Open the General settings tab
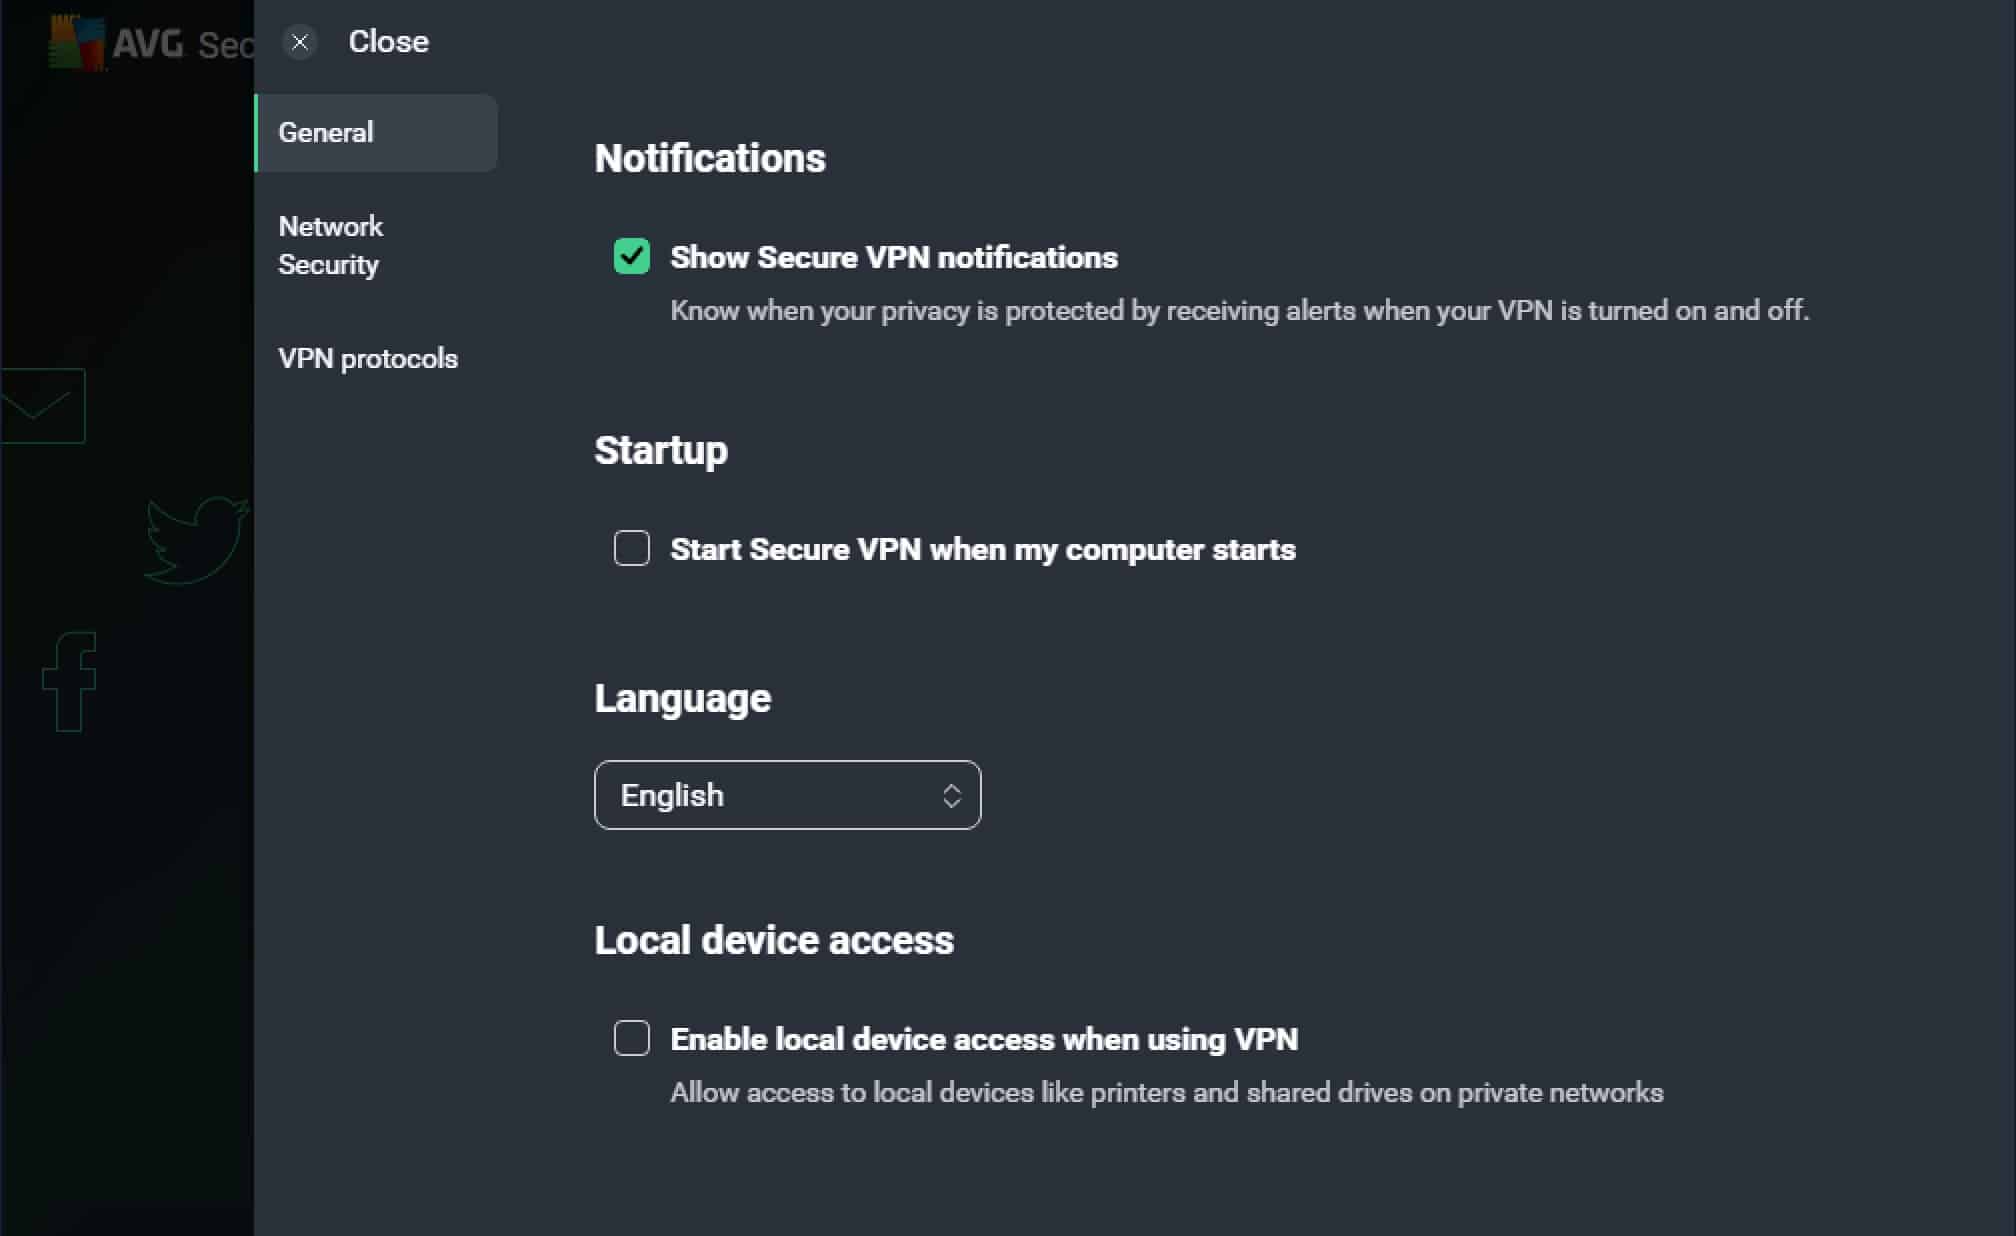Screen dimensions: 2016x1236 point(376,133)
